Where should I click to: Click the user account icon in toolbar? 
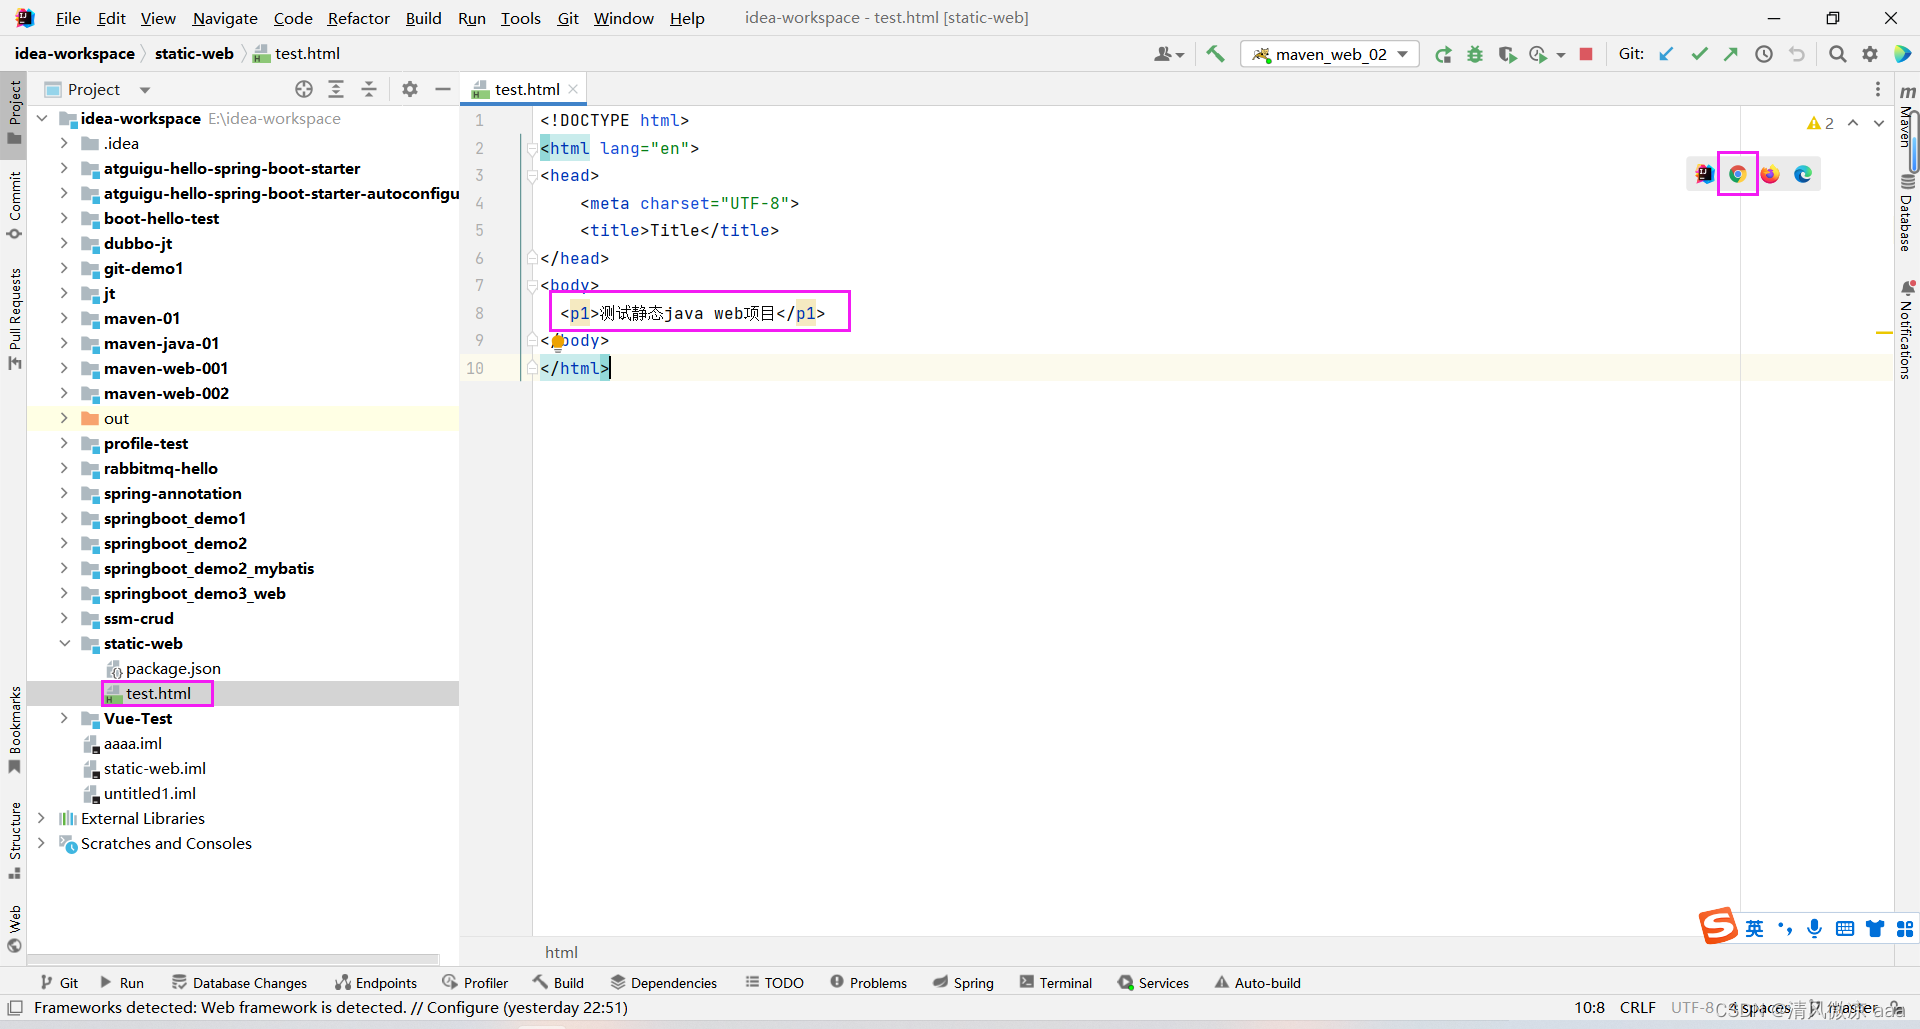click(x=1168, y=54)
